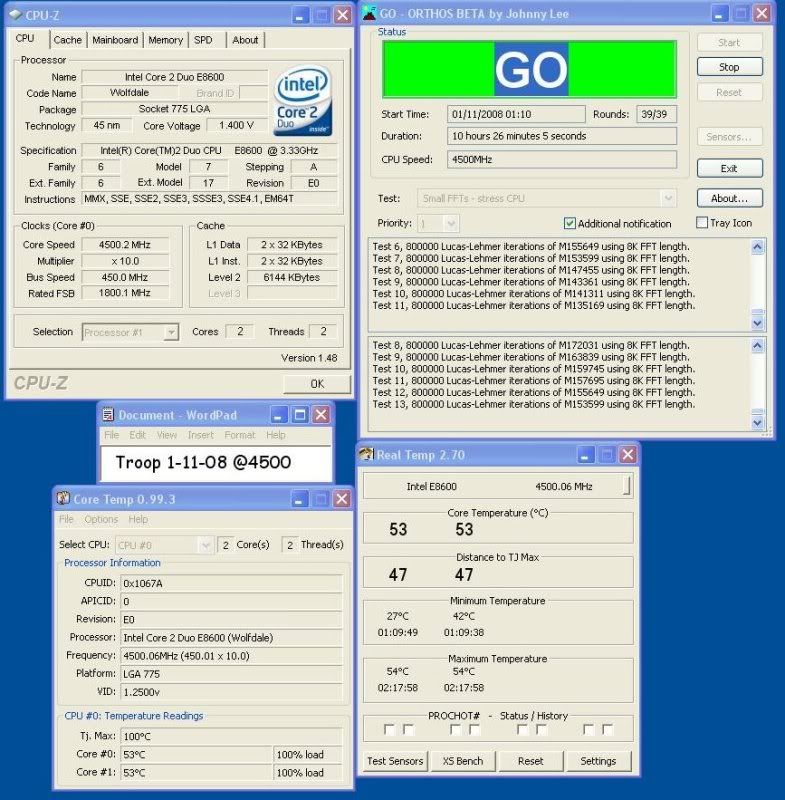Click the Core Temp title bar icon
The image size is (785, 800).
pos(63,498)
